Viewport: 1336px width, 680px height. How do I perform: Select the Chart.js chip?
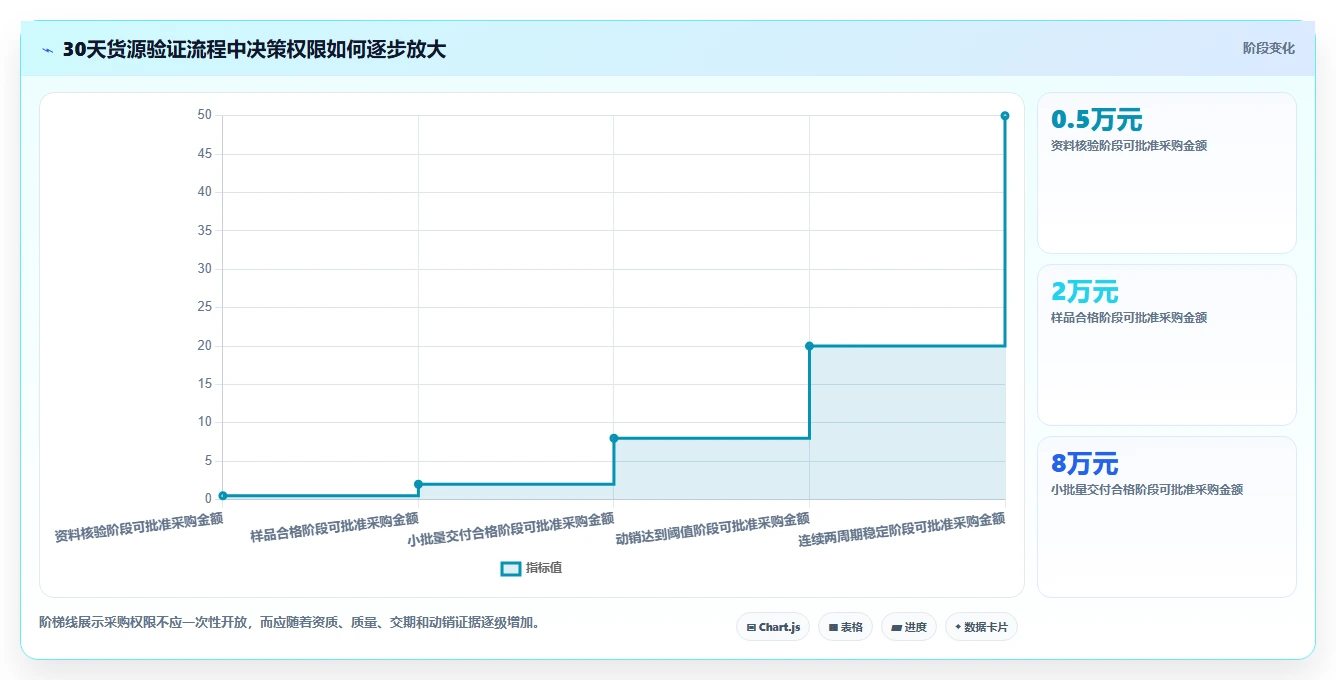[x=773, y=627]
